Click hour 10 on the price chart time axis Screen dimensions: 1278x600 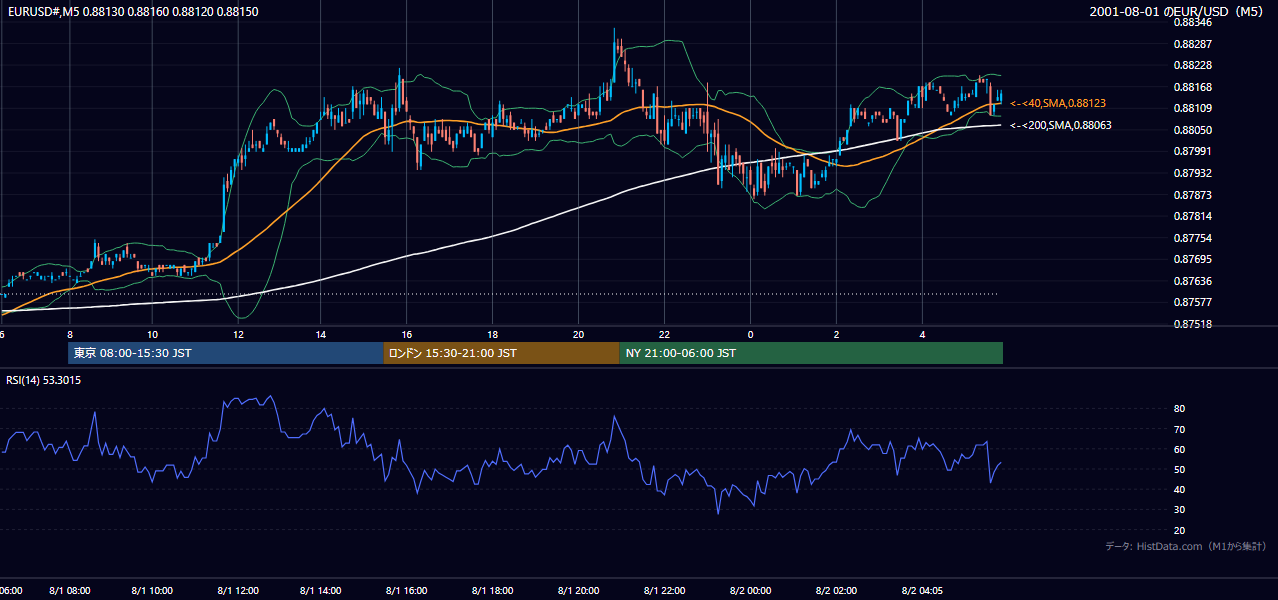(152, 334)
